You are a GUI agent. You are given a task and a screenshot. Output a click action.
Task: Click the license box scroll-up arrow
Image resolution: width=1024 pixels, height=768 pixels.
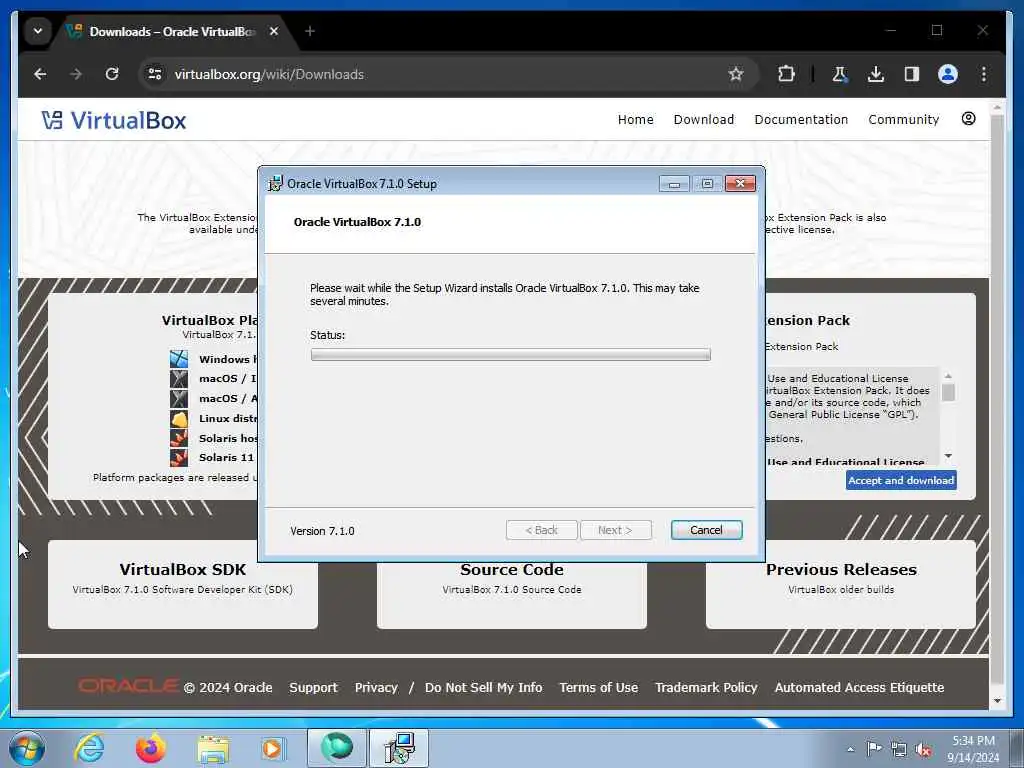[x=948, y=376]
